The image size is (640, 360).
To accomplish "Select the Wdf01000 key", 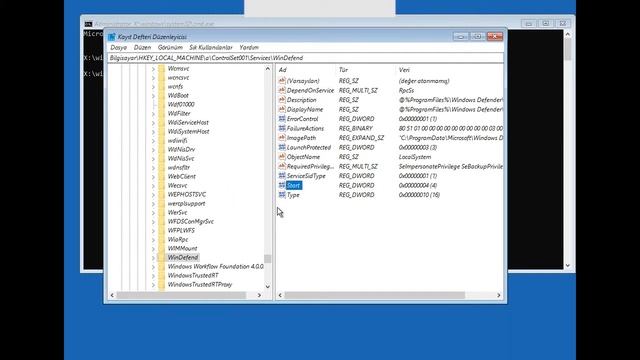I will pyautogui.click(x=181, y=104).
